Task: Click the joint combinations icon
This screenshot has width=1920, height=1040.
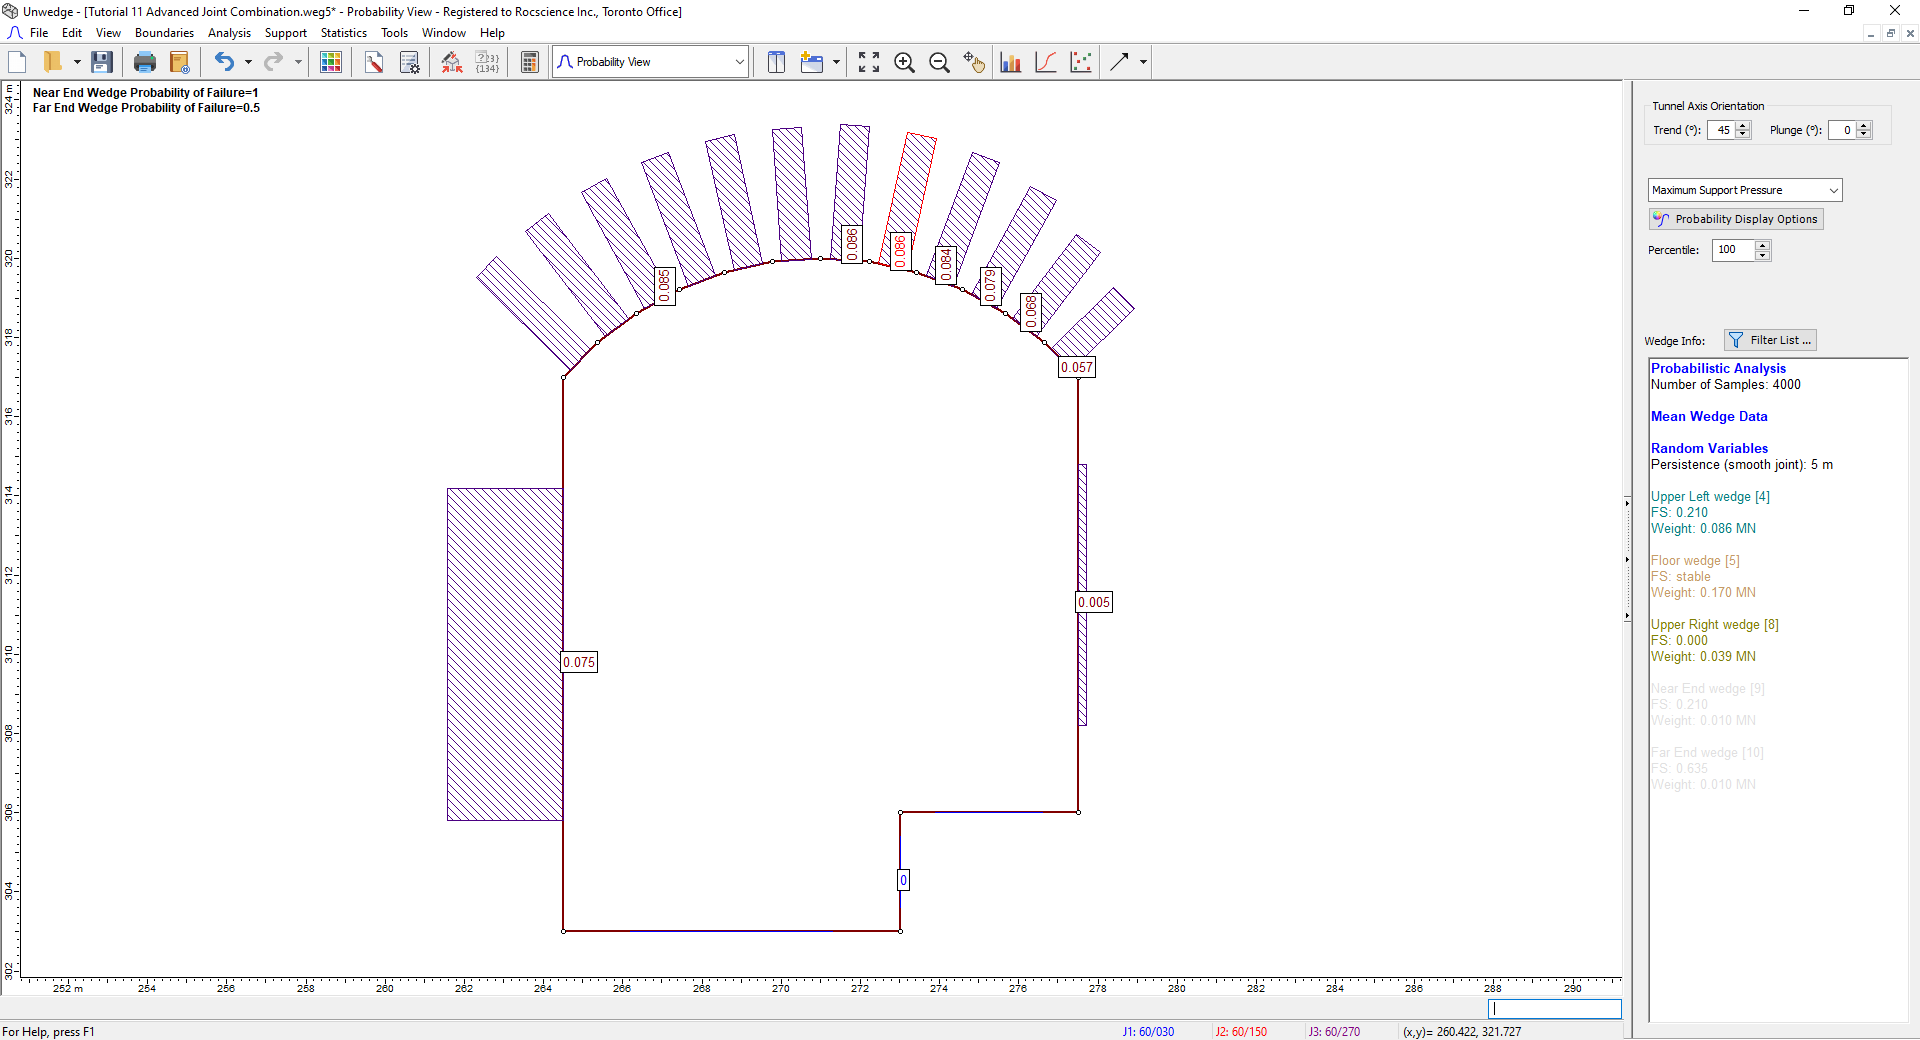Action: point(452,62)
